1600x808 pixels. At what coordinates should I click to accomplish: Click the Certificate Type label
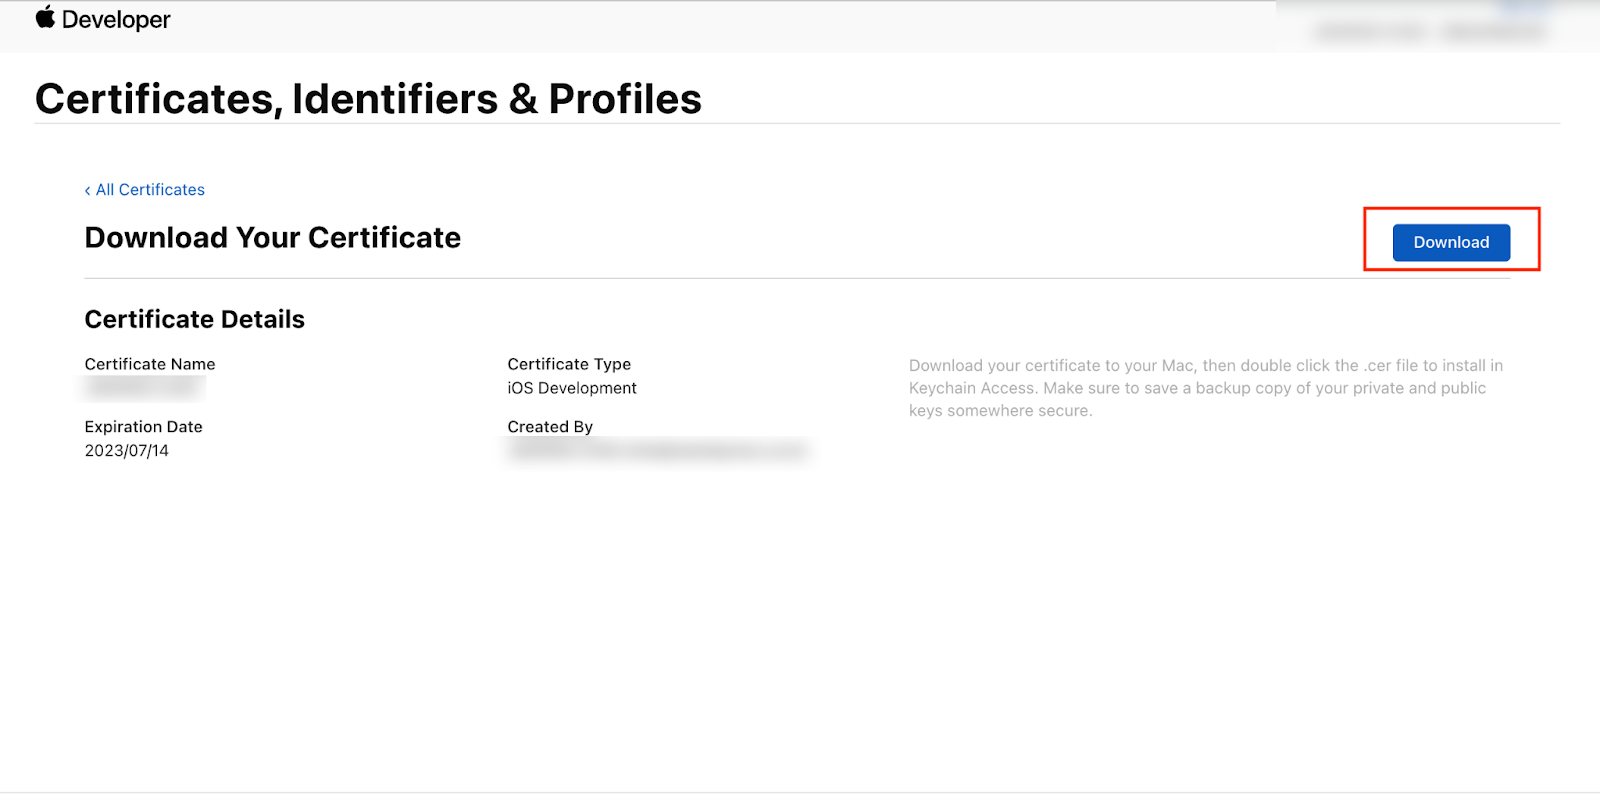569,364
